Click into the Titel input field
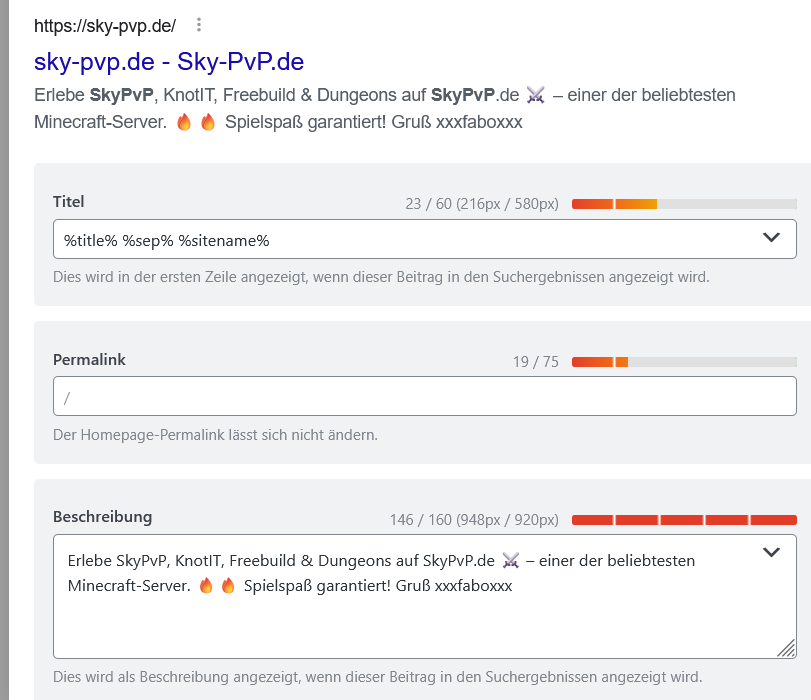 point(400,240)
